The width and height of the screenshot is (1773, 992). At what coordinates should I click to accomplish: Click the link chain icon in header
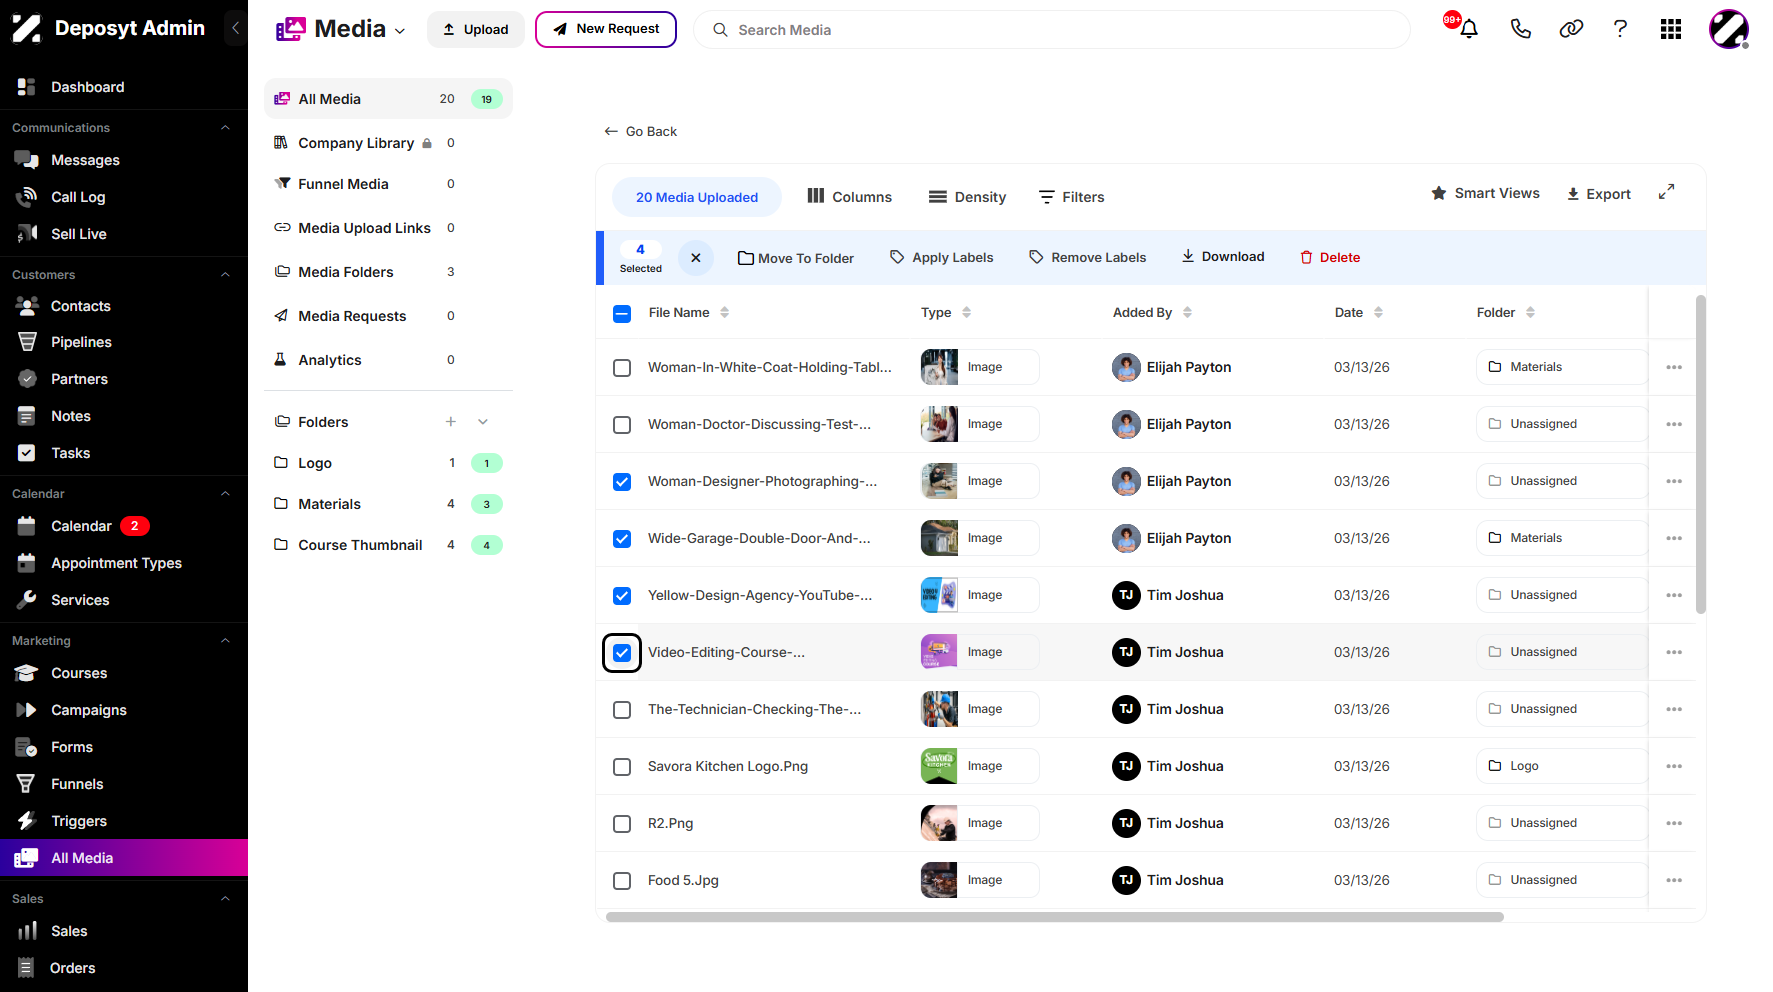(1571, 29)
